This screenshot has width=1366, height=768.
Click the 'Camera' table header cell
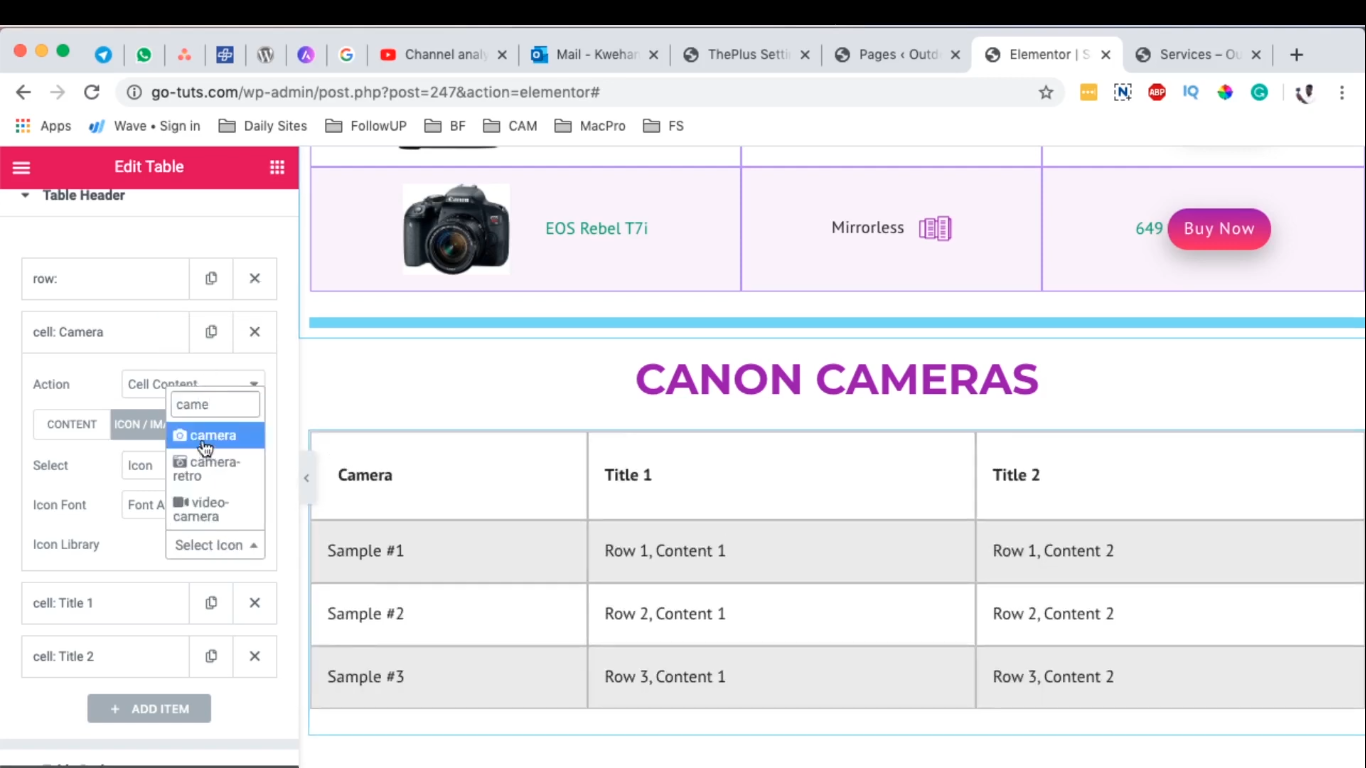[449, 475]
